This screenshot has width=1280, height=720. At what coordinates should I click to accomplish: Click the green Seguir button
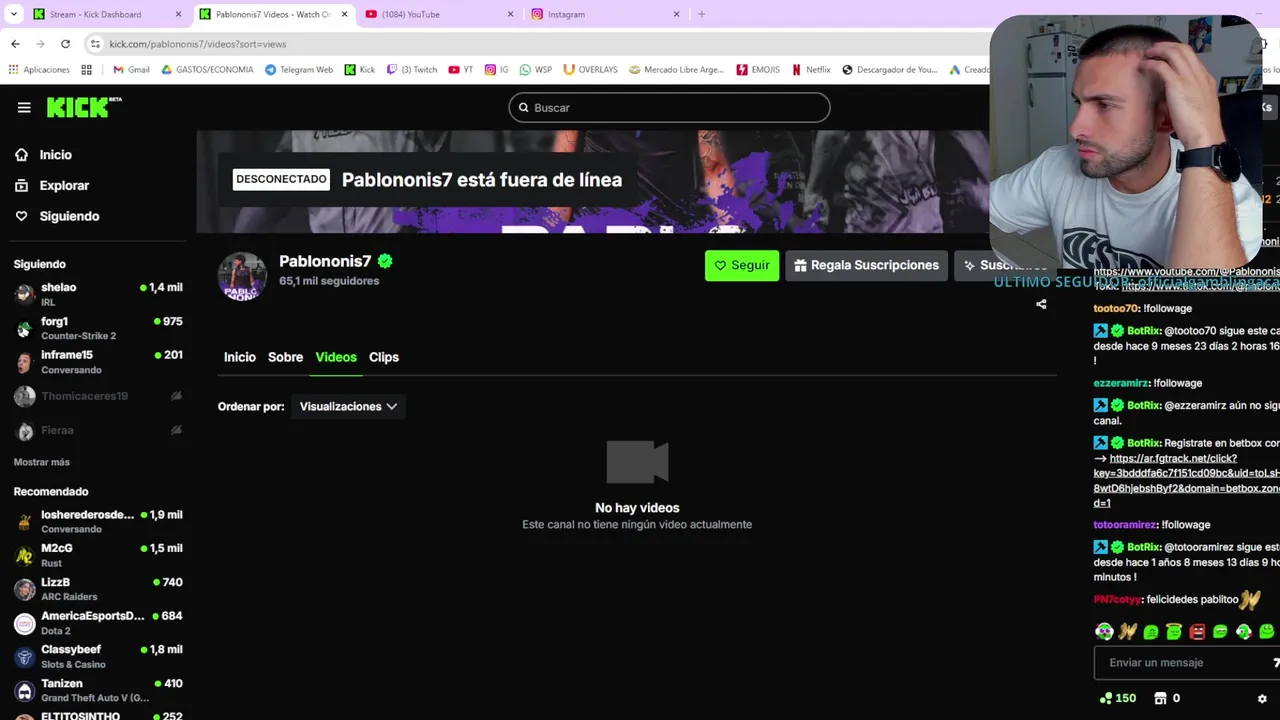[x=742, y=265]
